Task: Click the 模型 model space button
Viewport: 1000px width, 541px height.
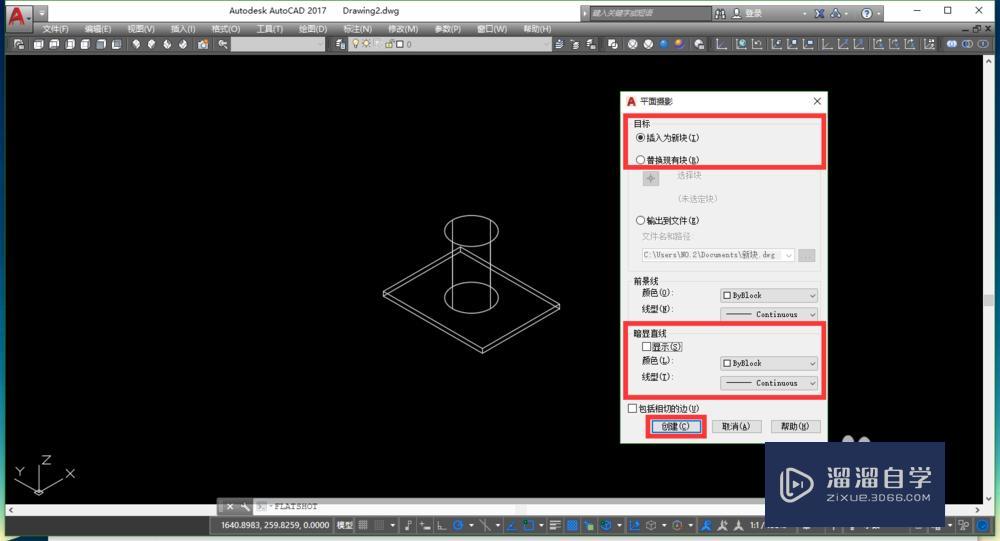Action: (344, 525)
